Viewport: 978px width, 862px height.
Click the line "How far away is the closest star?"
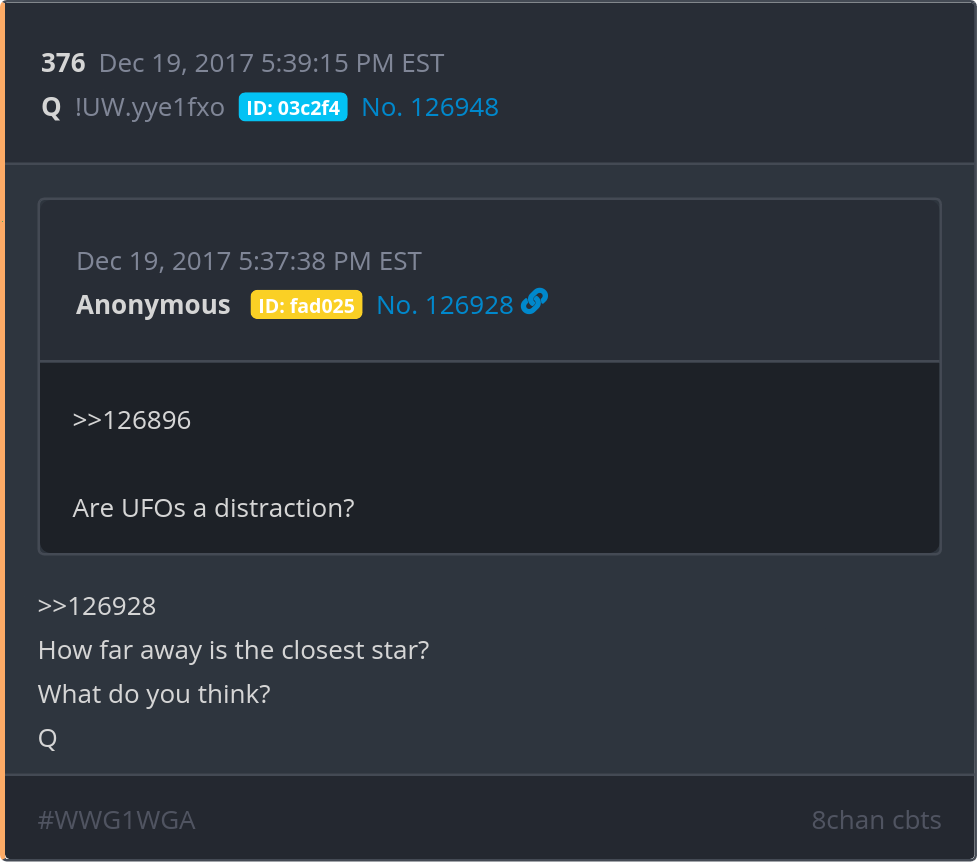click(x=233, y=650)
